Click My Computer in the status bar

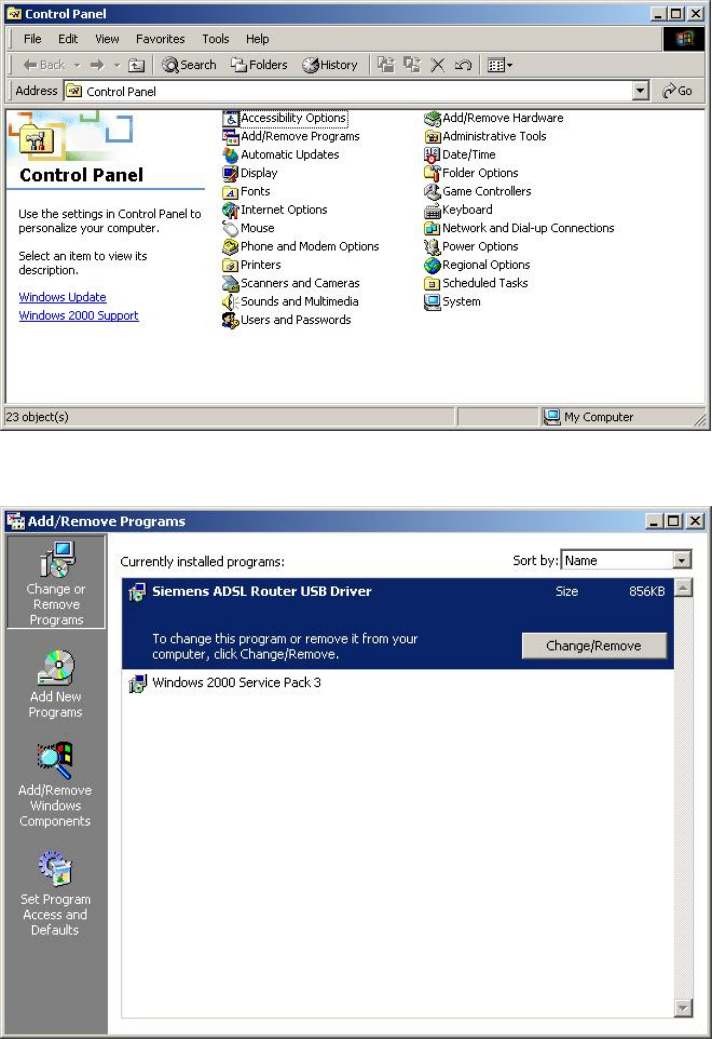coord(588,417)
